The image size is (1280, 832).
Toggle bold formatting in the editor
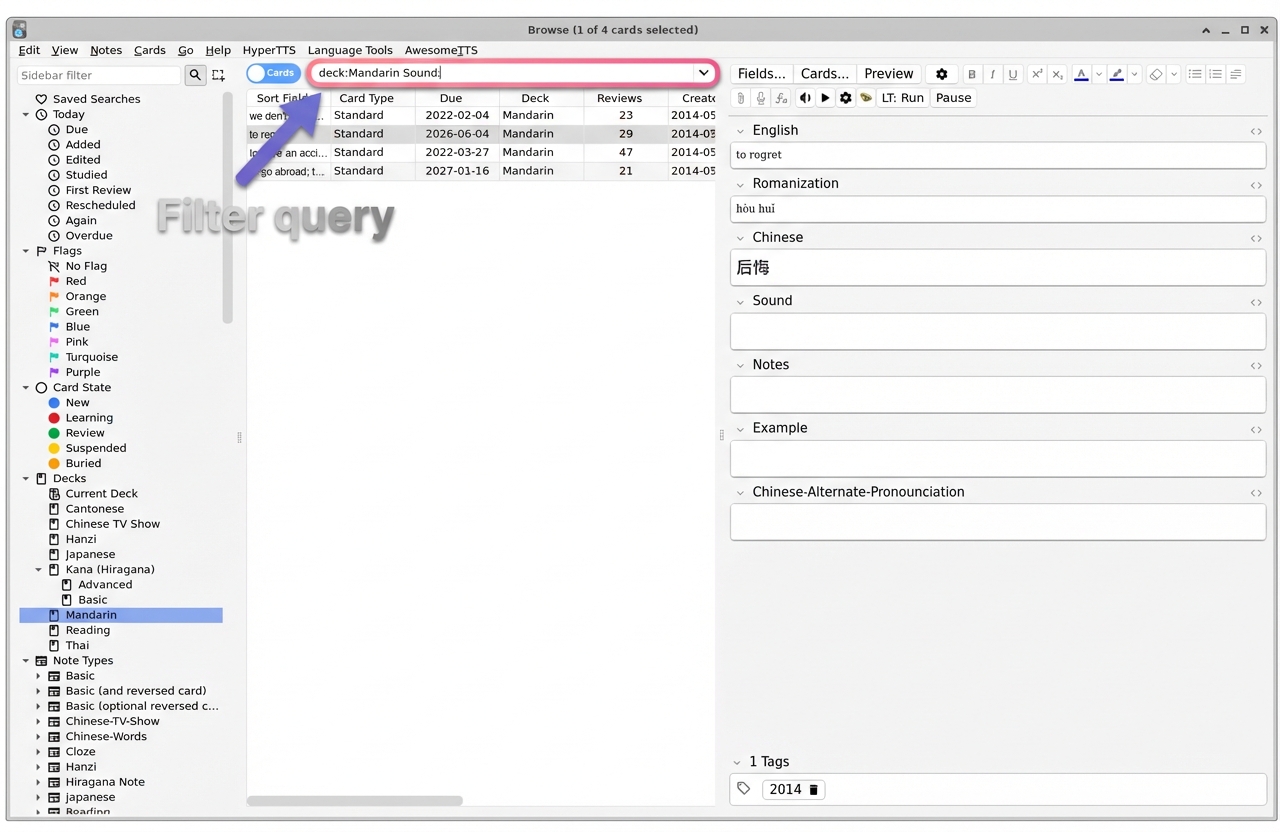[971, 74]
